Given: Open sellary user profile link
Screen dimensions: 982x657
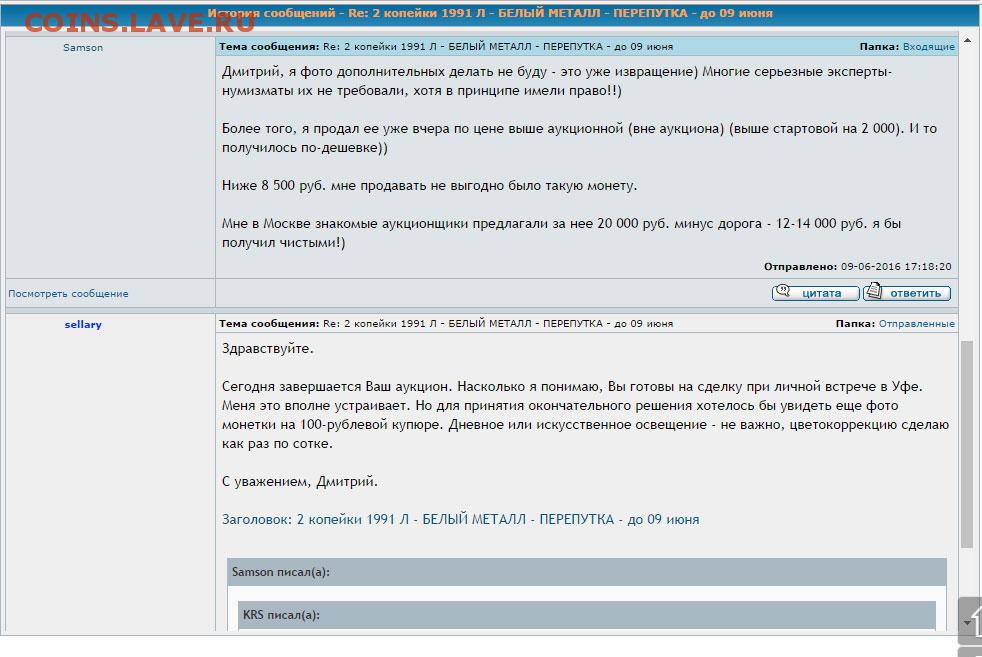Looking at the screenshot, I should tap(83, 324).
